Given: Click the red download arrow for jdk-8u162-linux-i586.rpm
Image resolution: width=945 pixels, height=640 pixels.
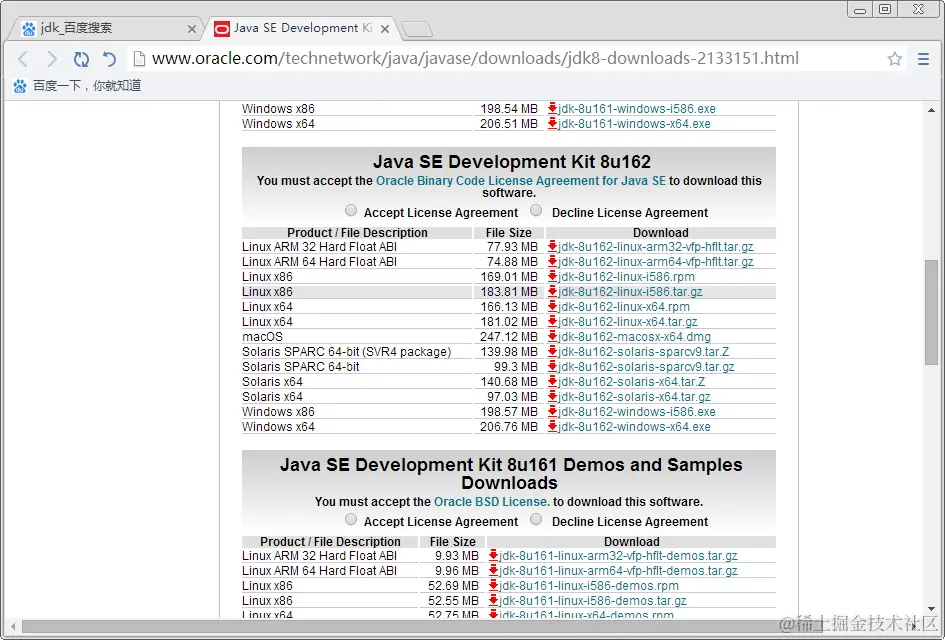Looking at the screenshot, I should pyautogui.click(x=552, y=277).
